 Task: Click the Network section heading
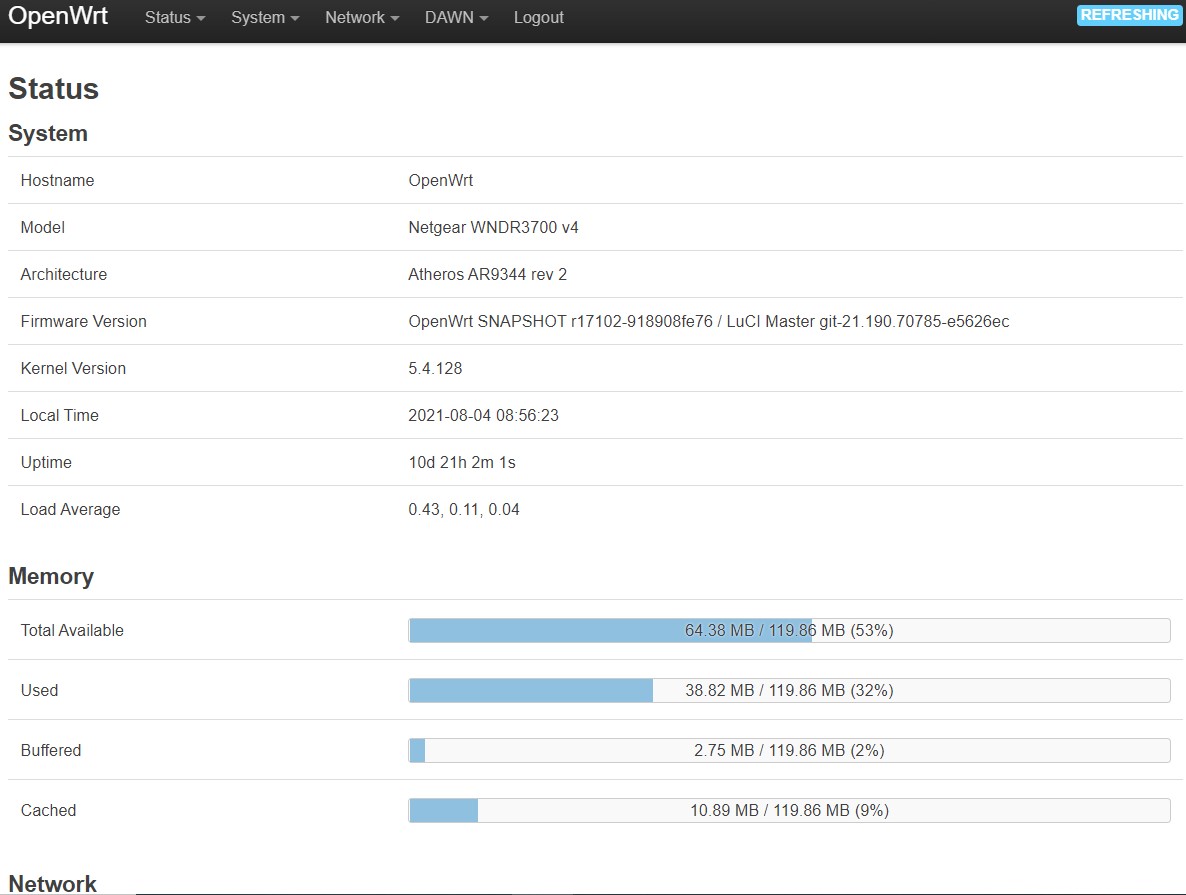tap(52, 883)
